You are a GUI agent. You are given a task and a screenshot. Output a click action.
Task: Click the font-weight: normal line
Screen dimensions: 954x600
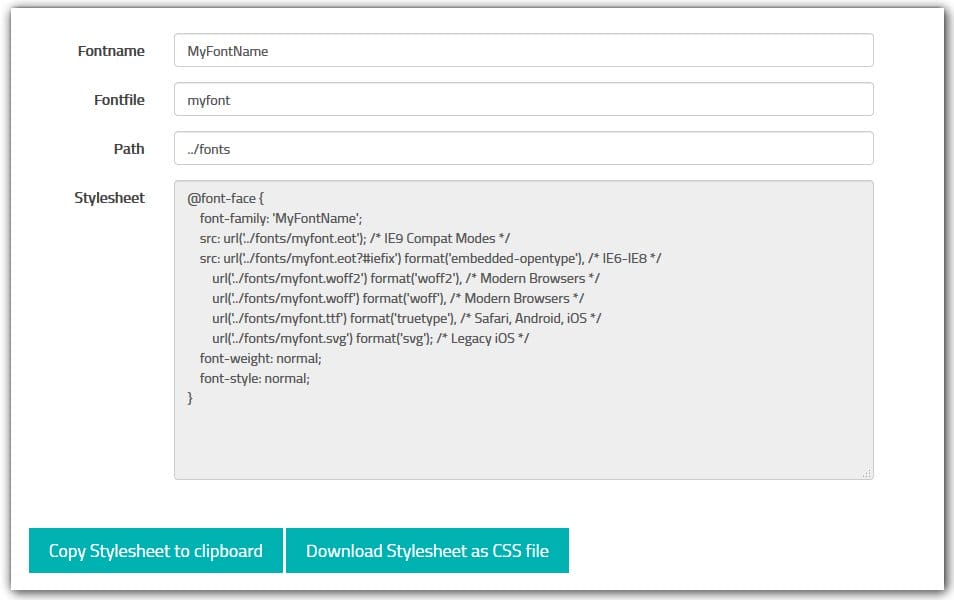tap(260, 358)
